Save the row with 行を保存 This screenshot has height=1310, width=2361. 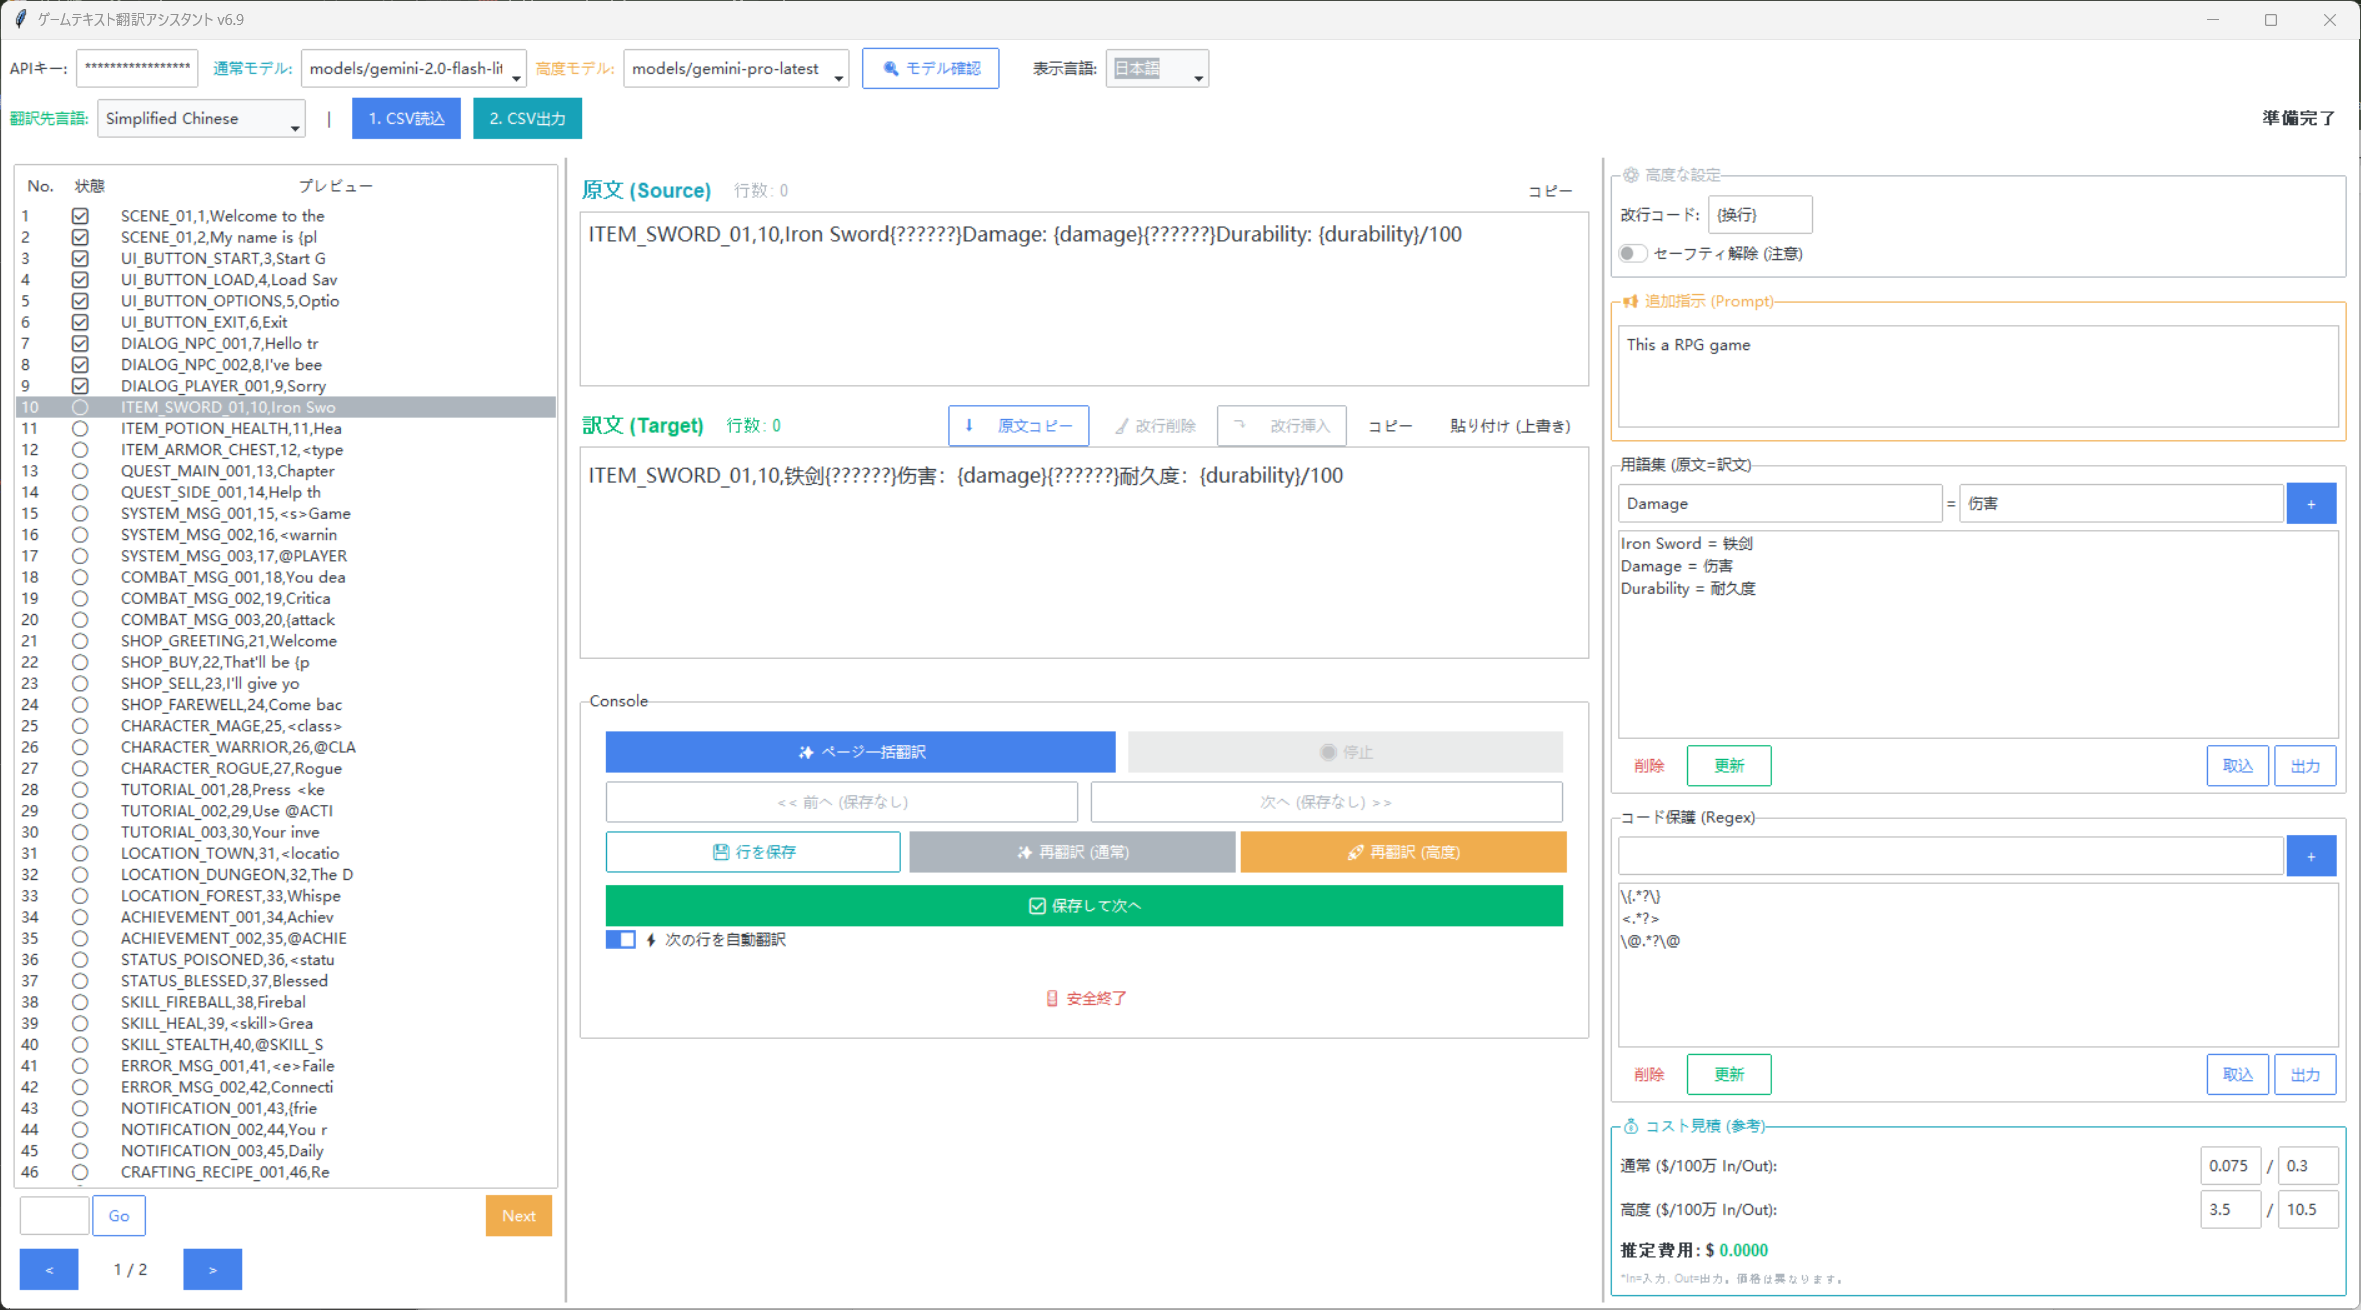point(753,852)
